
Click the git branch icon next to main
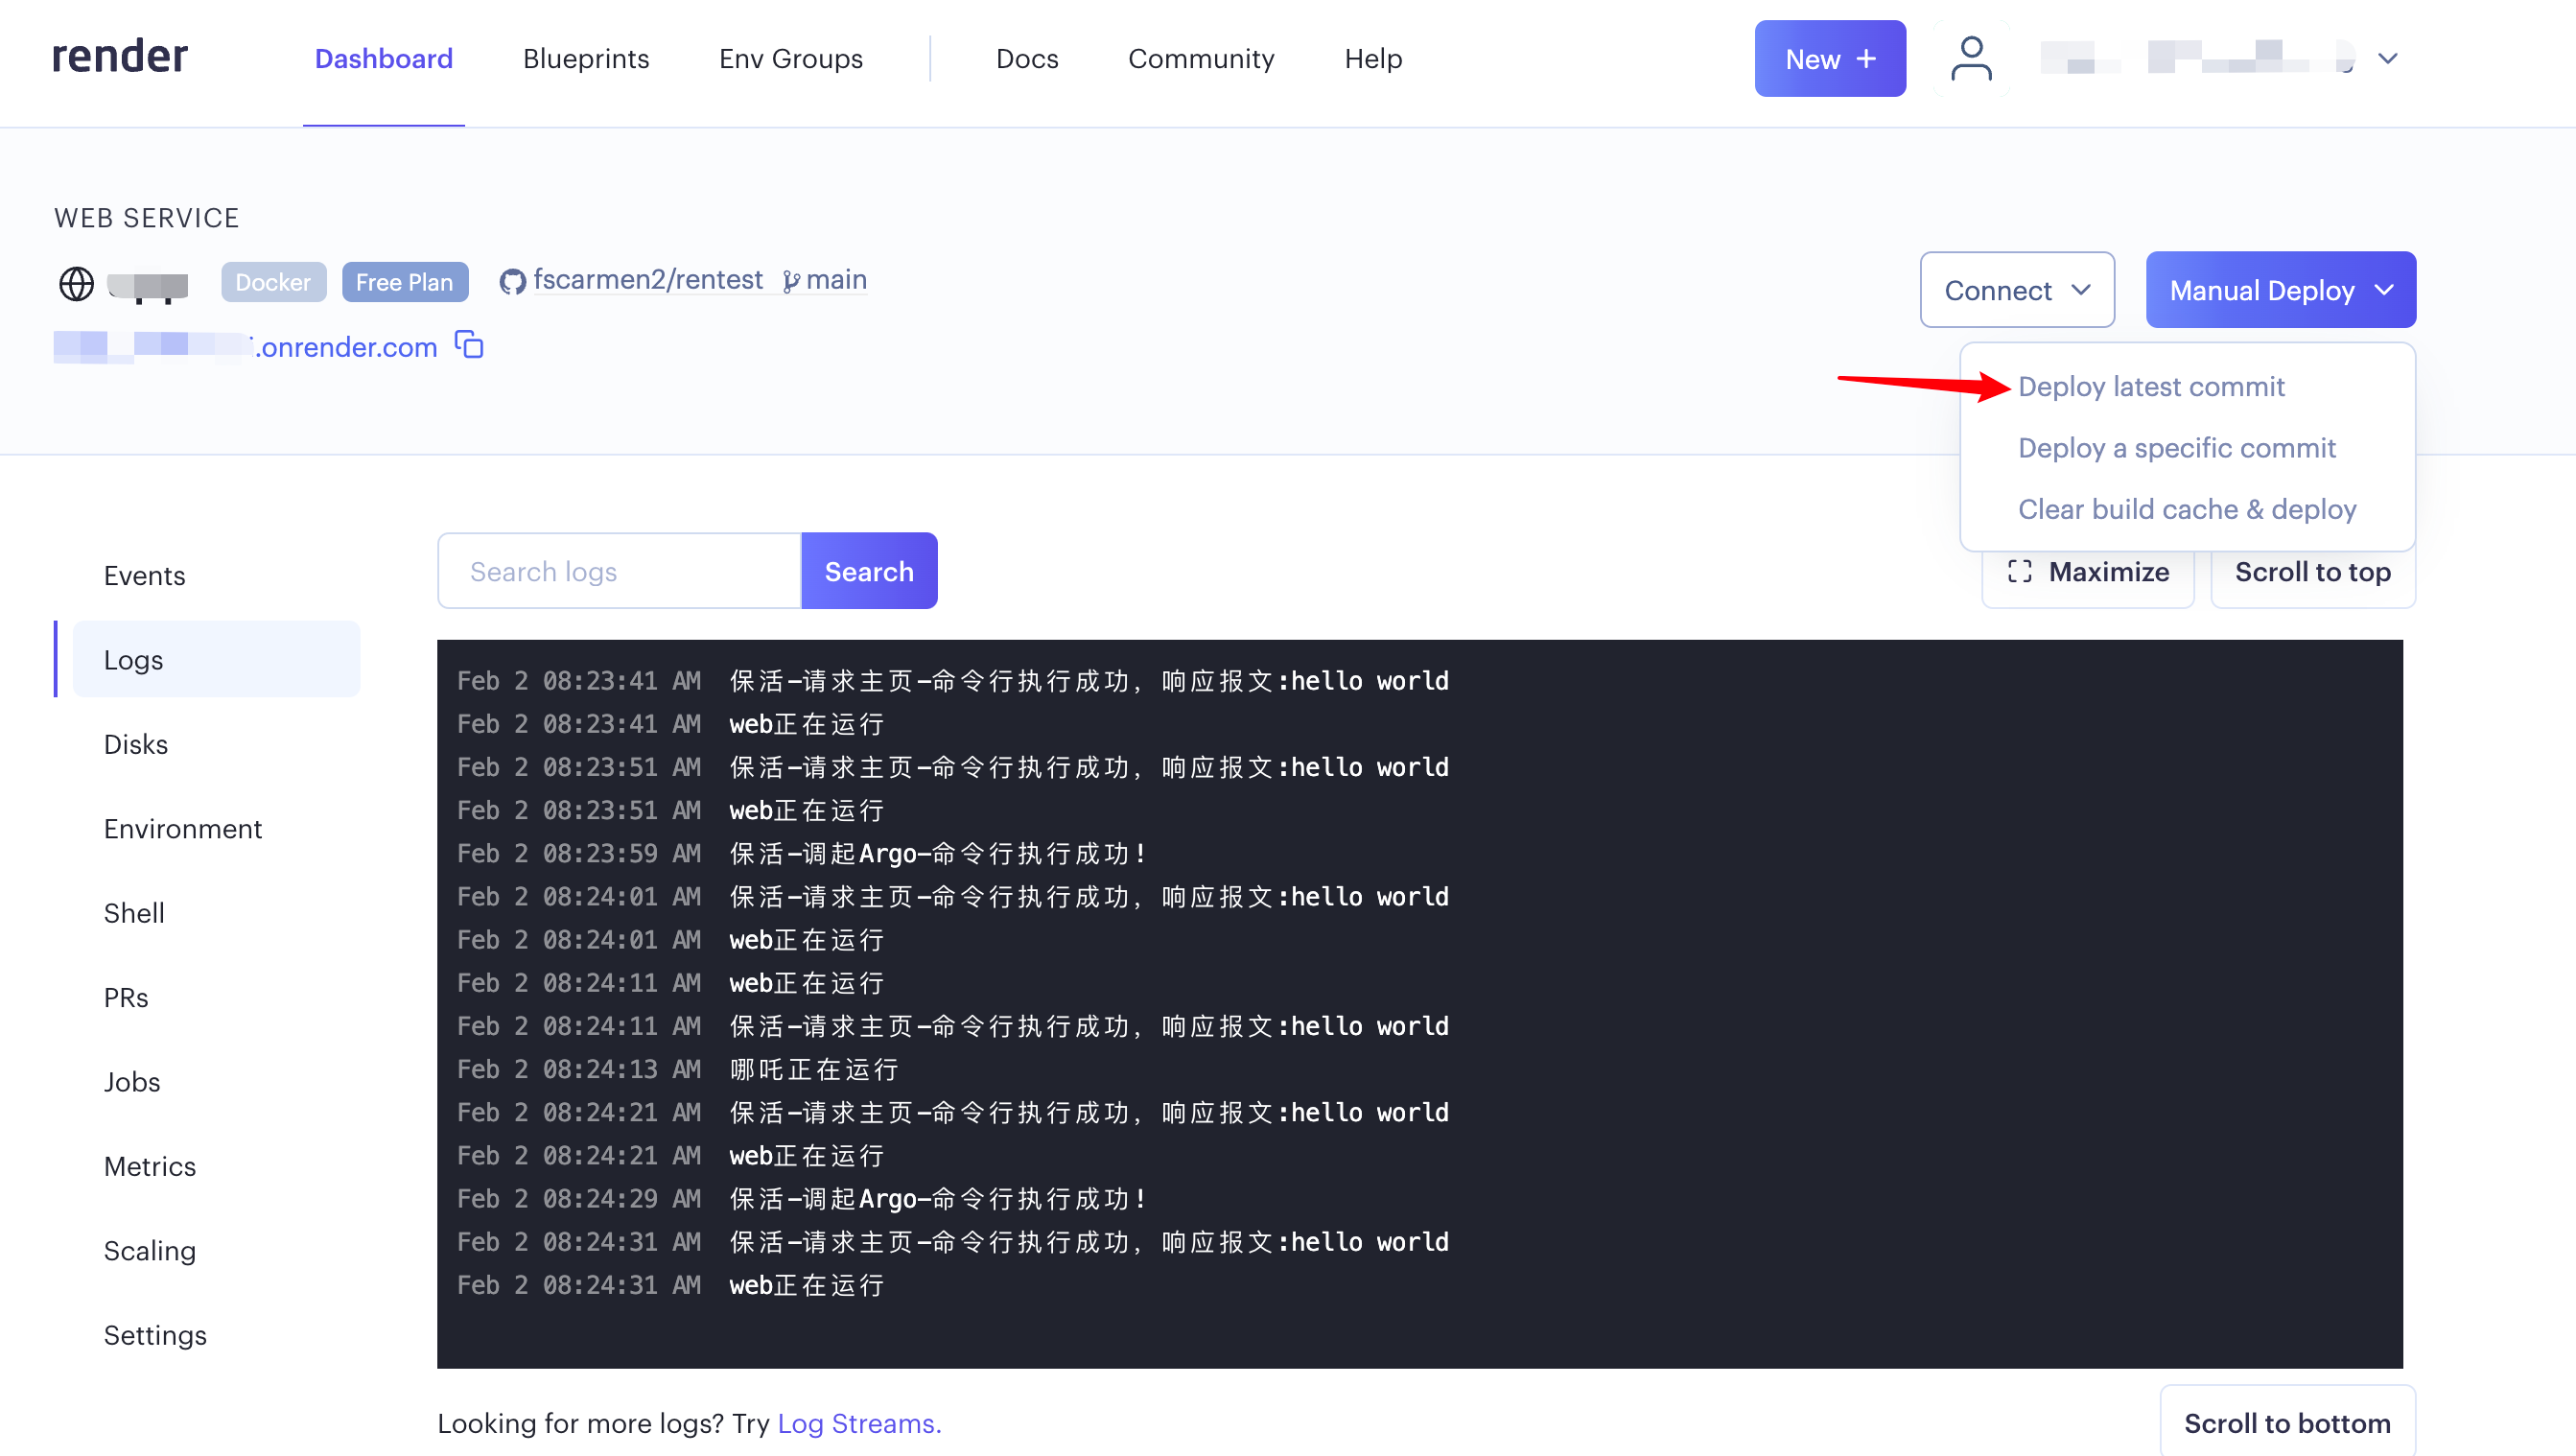click(x=791, y=281)
